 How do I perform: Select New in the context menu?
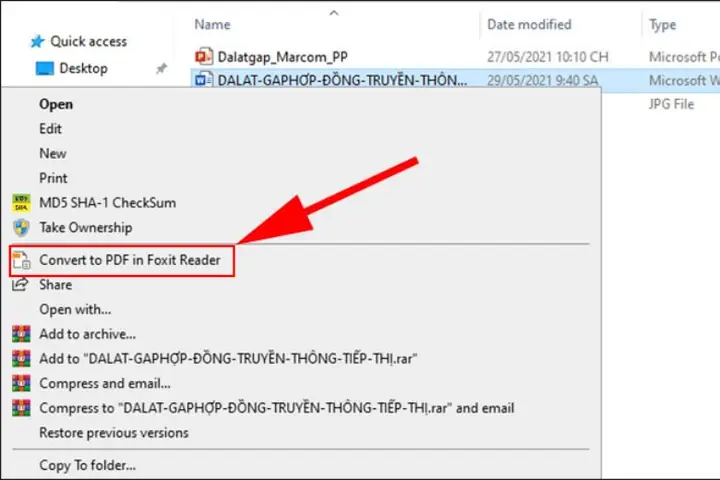53,153
